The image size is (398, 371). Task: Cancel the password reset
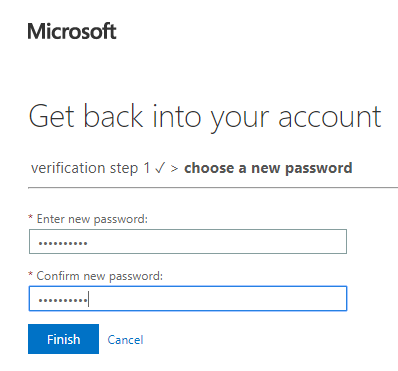coord(125,340)
